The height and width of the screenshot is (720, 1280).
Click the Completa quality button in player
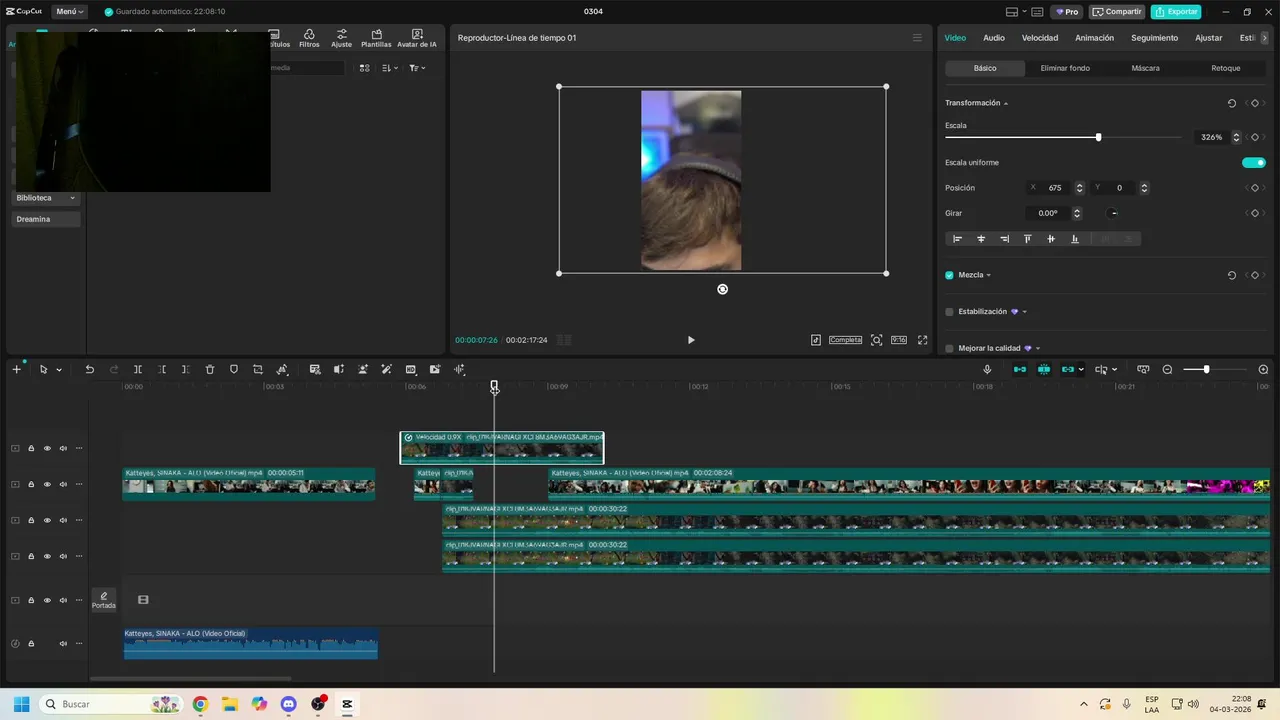pyautogui.click(x=845, y=340)
